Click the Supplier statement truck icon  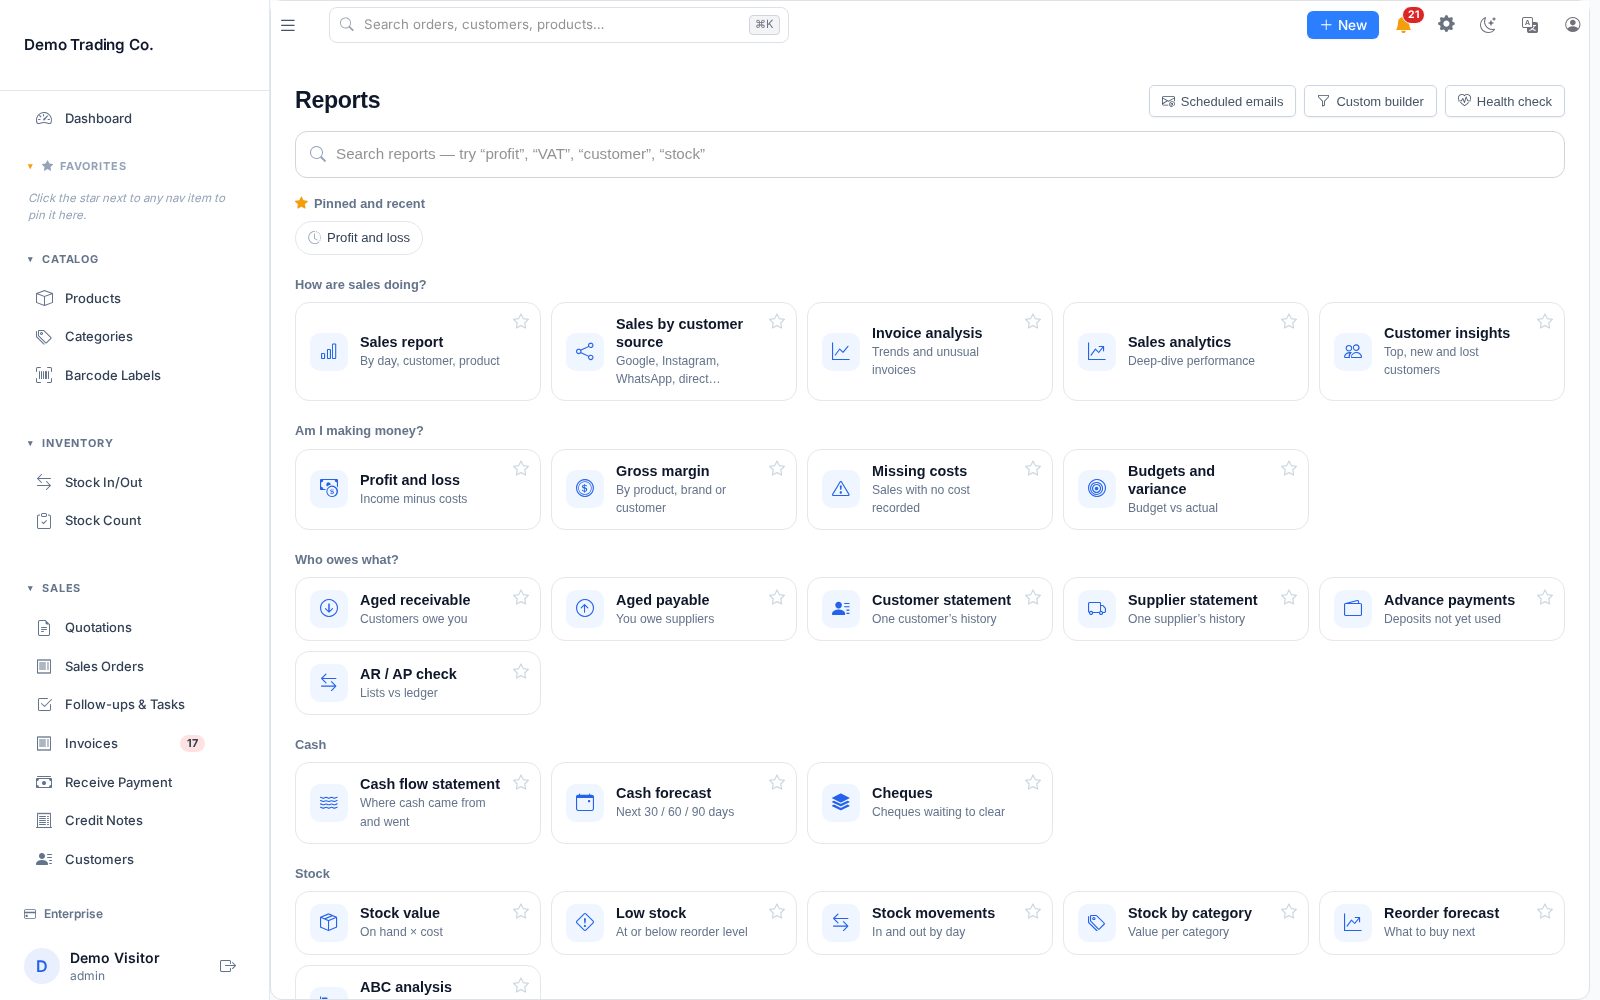1097,608
